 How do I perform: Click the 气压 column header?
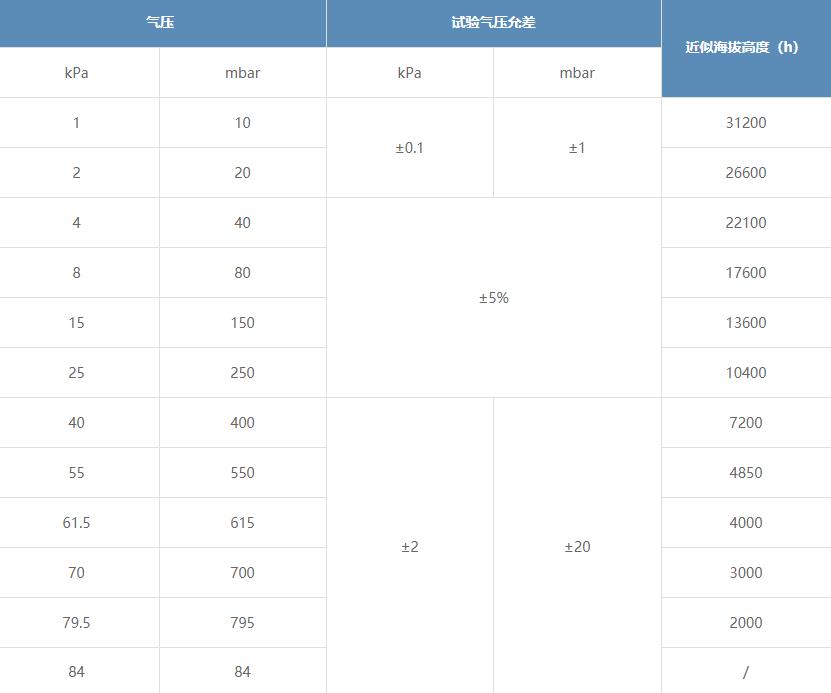click(x=160, y=22)
